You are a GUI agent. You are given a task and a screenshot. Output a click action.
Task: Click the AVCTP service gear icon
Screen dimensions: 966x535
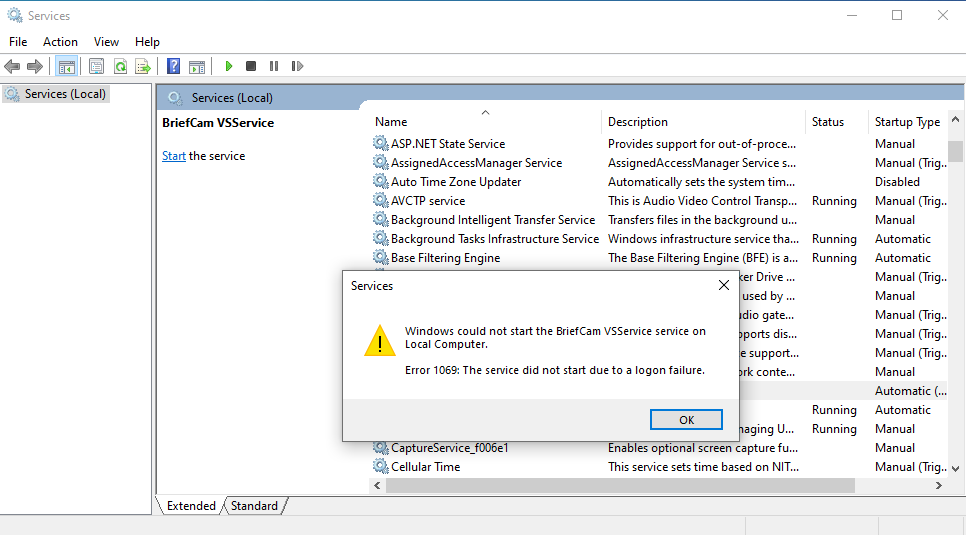(381, 200)
